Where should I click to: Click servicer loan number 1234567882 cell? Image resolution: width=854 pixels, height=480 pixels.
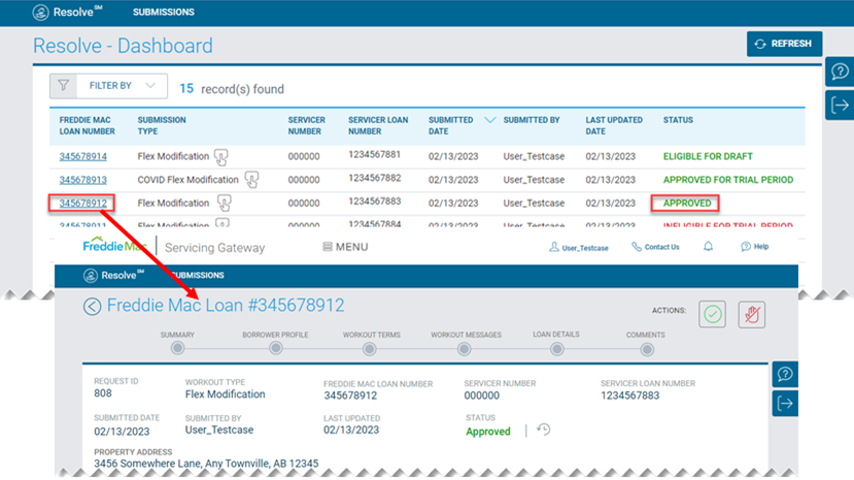374,178
